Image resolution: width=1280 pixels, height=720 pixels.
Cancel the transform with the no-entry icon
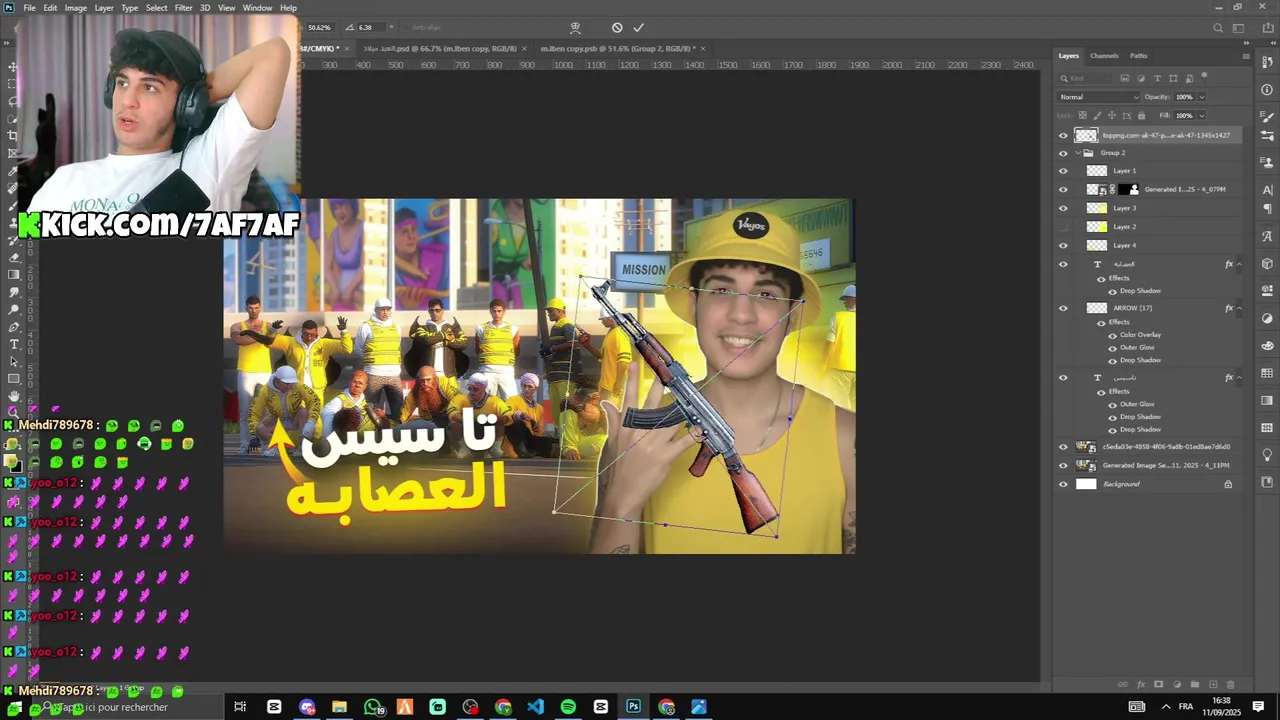click(617, 28)
